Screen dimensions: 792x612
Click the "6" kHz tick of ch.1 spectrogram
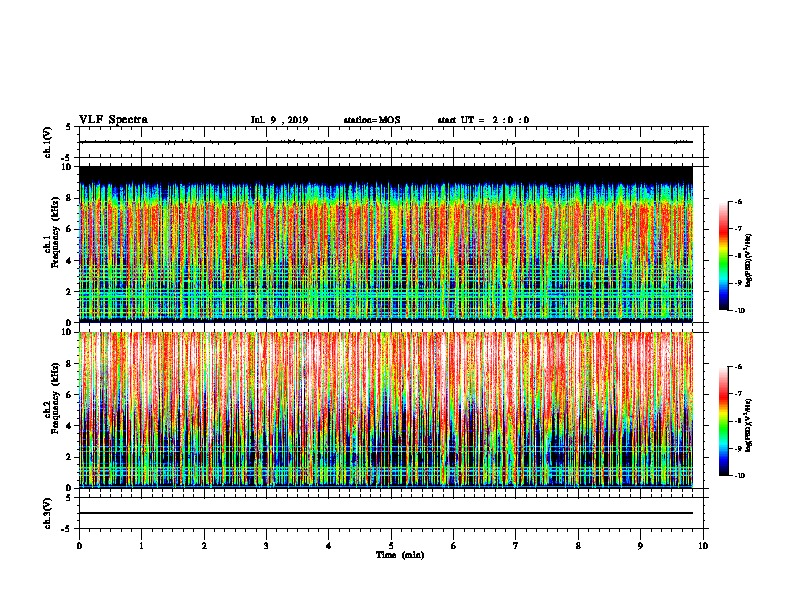(x=69, y=230)
